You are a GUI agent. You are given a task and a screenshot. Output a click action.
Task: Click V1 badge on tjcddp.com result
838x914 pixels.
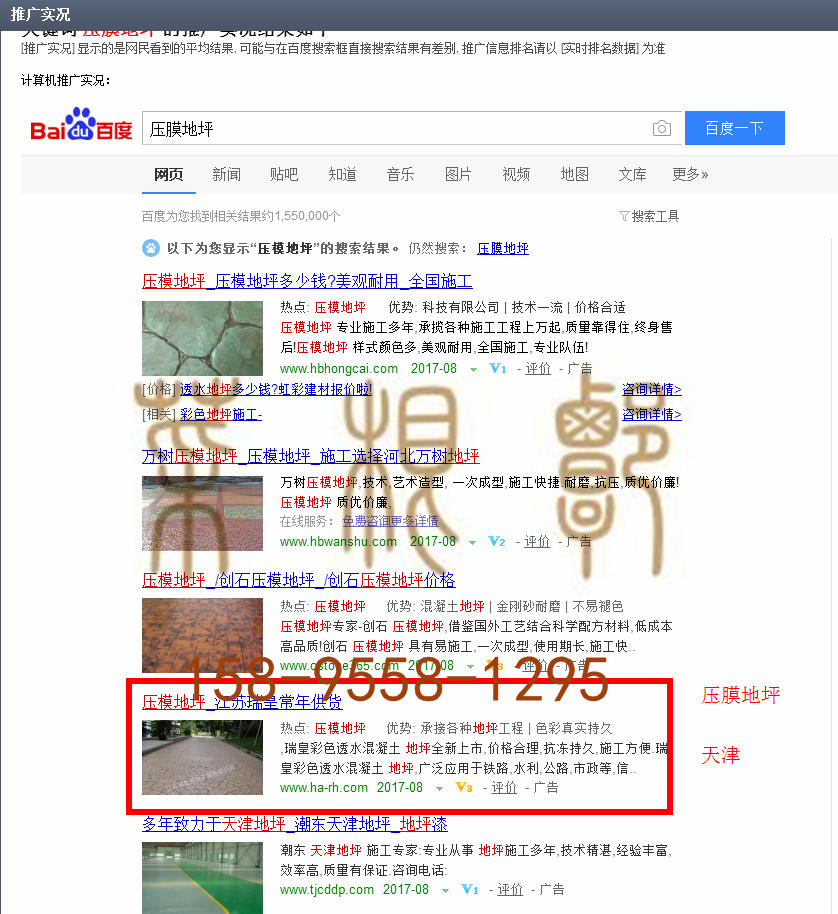click(470, 890)
